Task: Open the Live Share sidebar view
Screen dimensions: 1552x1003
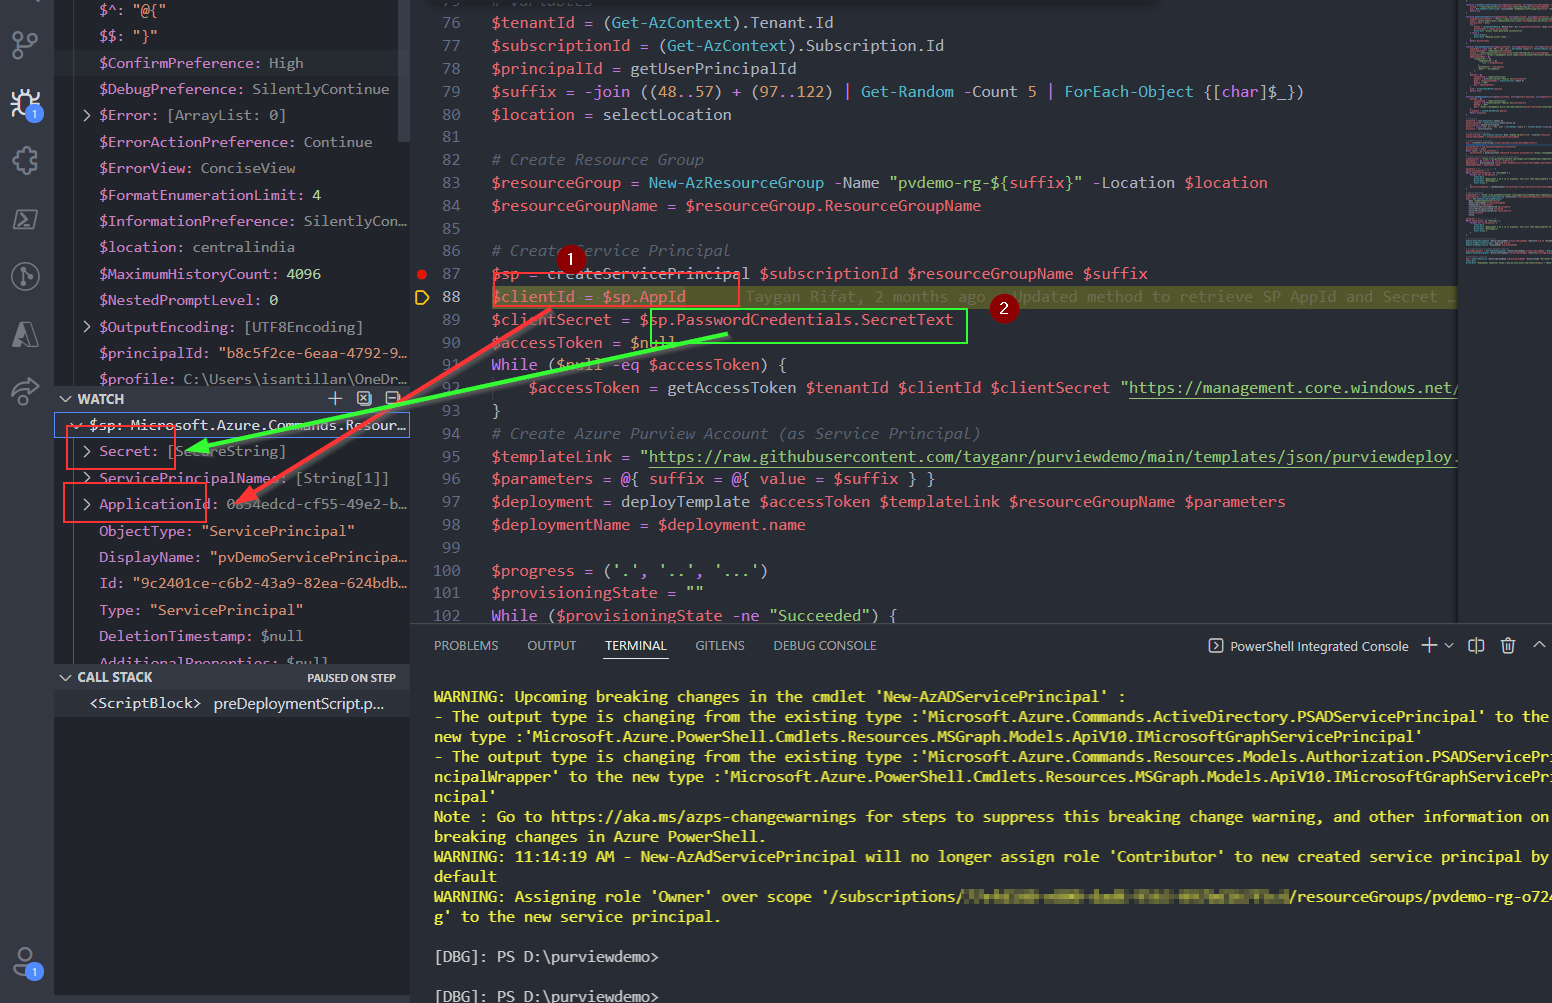Action: coord(25,392)
